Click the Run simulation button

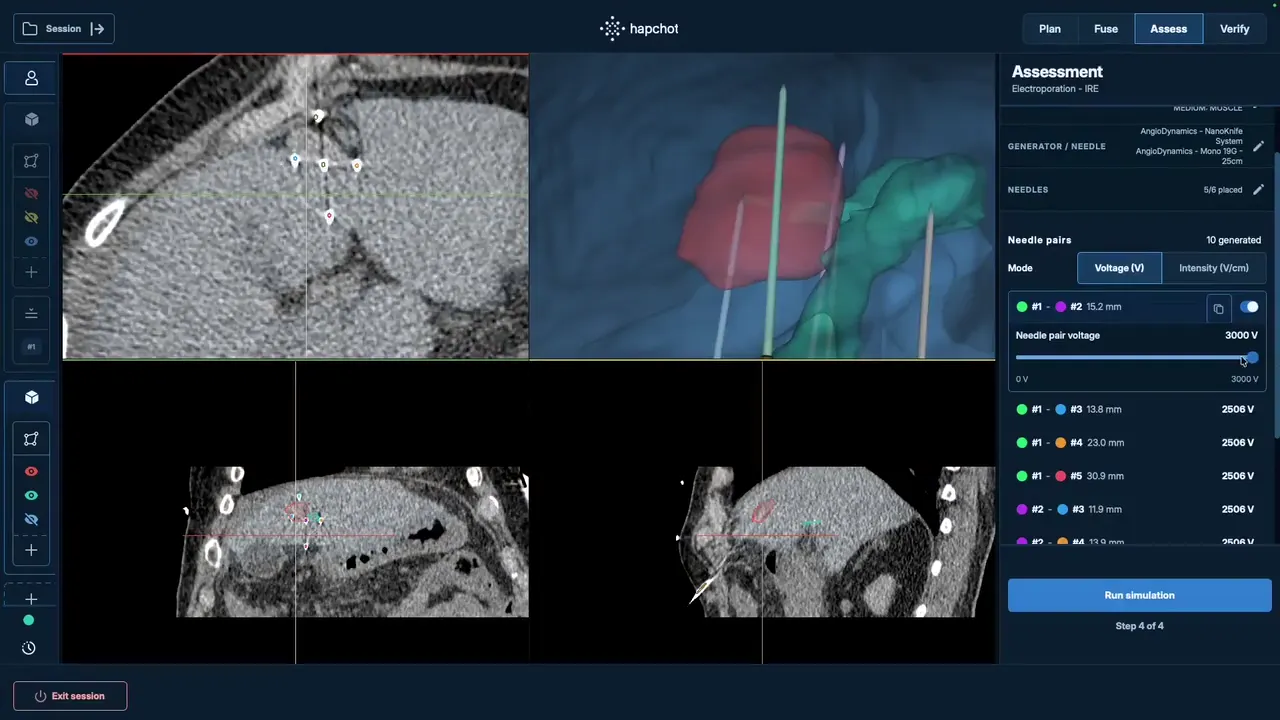[1139, 595]
